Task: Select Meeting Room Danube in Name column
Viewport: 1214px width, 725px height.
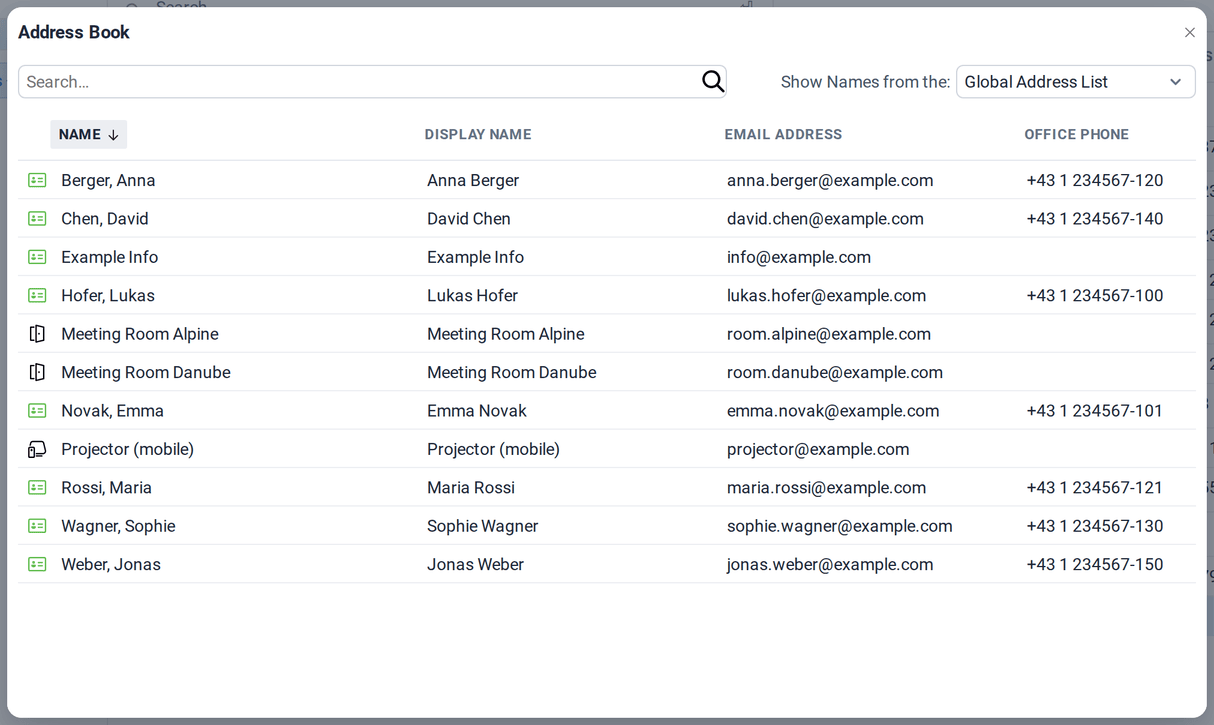Action: 146,372
